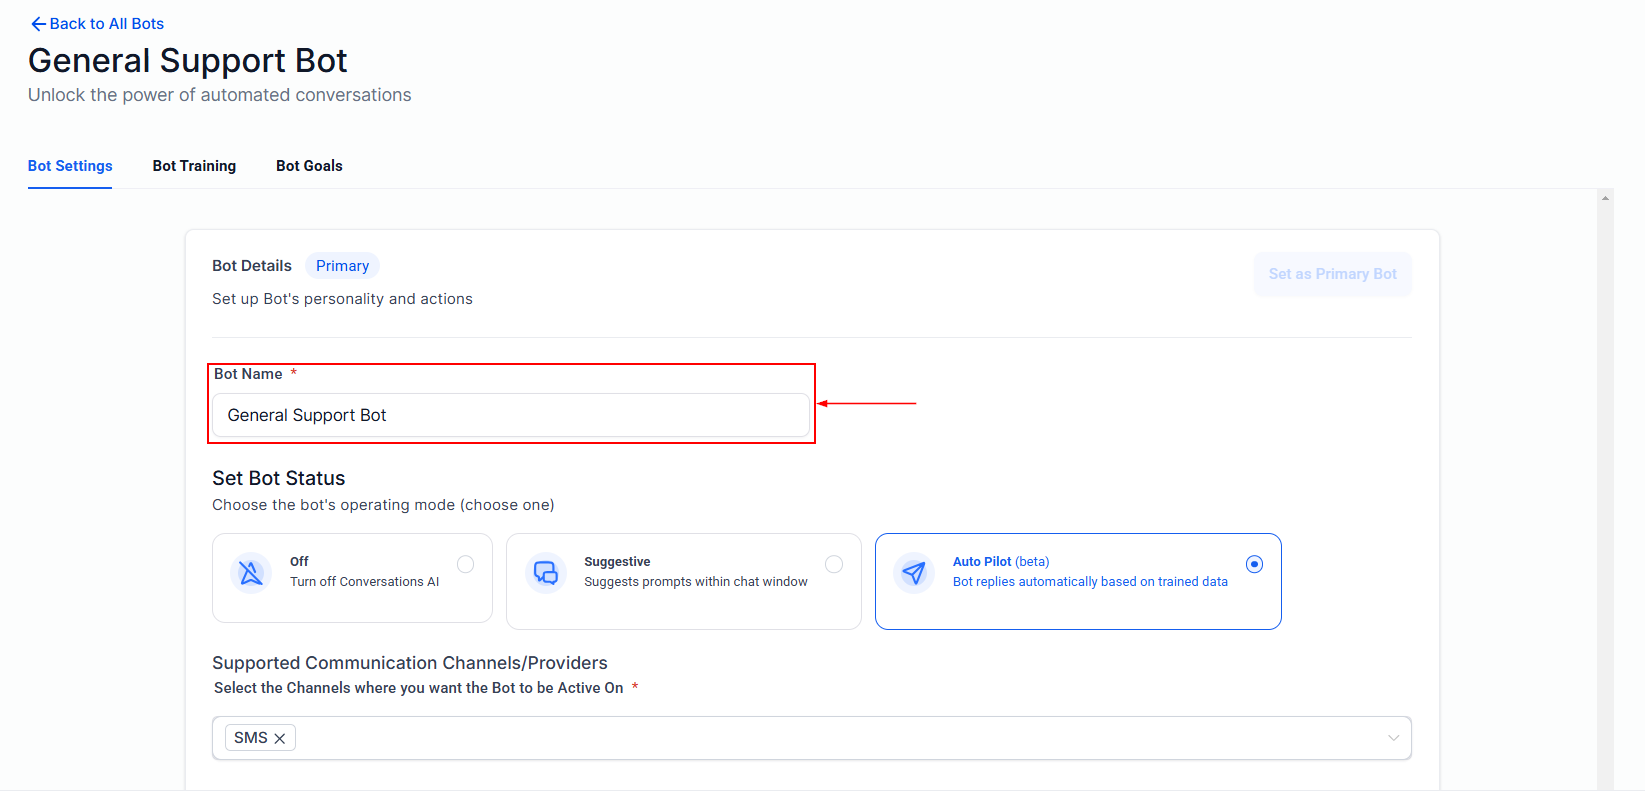Viewport: 1645px width, 792px height.
Task: Click the back arrow icon beside All Bots
Action: (x=38, y=24)
